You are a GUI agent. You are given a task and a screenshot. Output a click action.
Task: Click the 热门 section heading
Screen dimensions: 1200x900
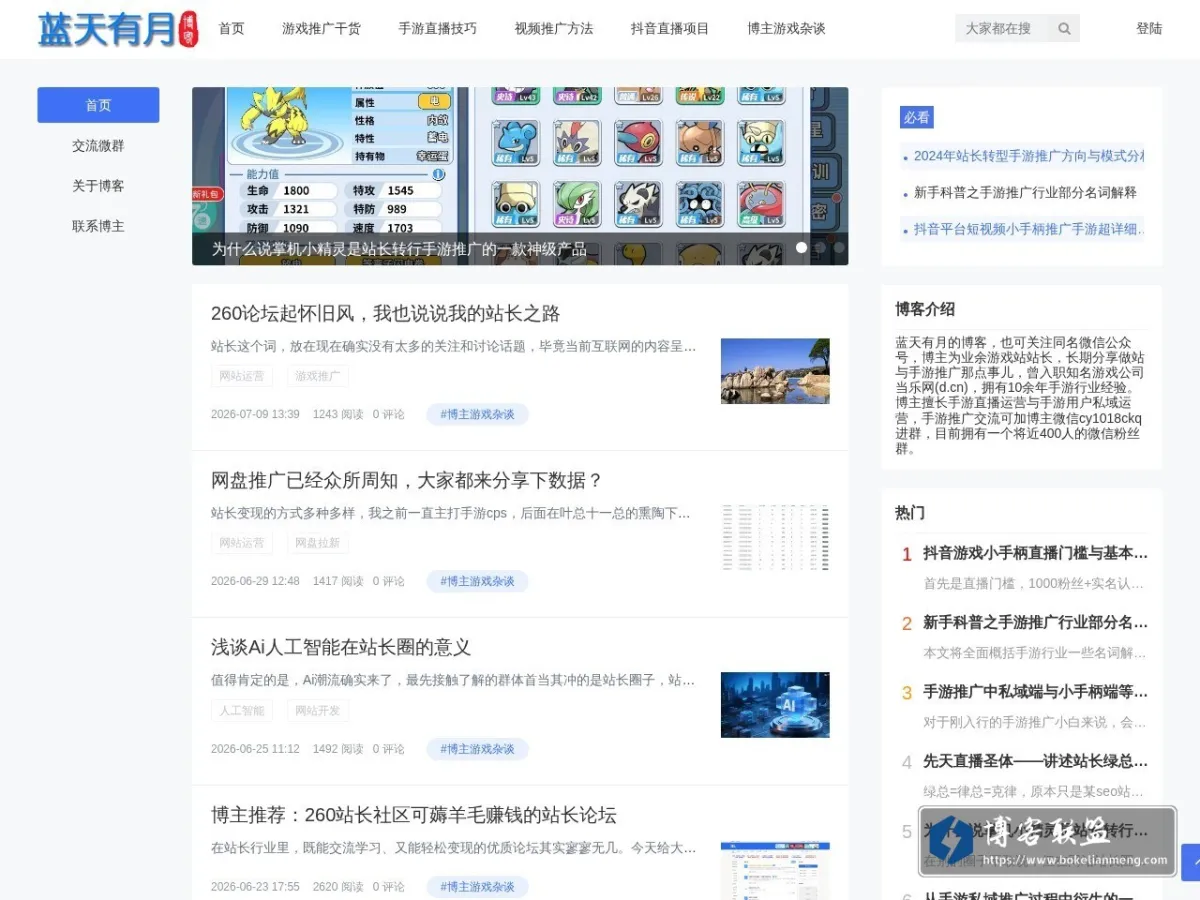coord(910,513)
